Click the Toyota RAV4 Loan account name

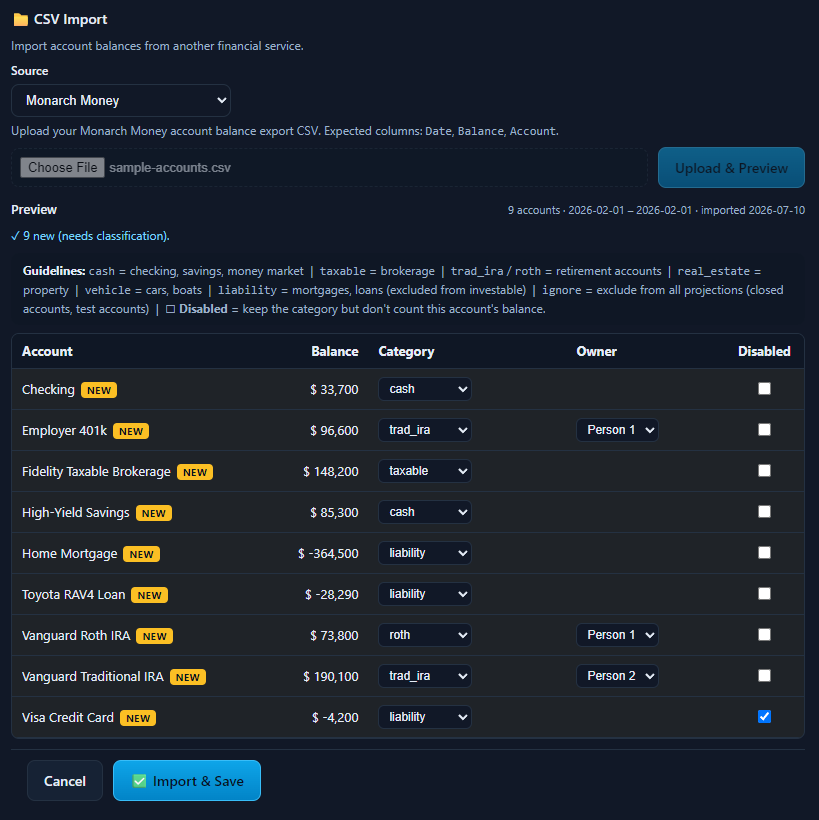pyautogui.click(x=74, y=595)
